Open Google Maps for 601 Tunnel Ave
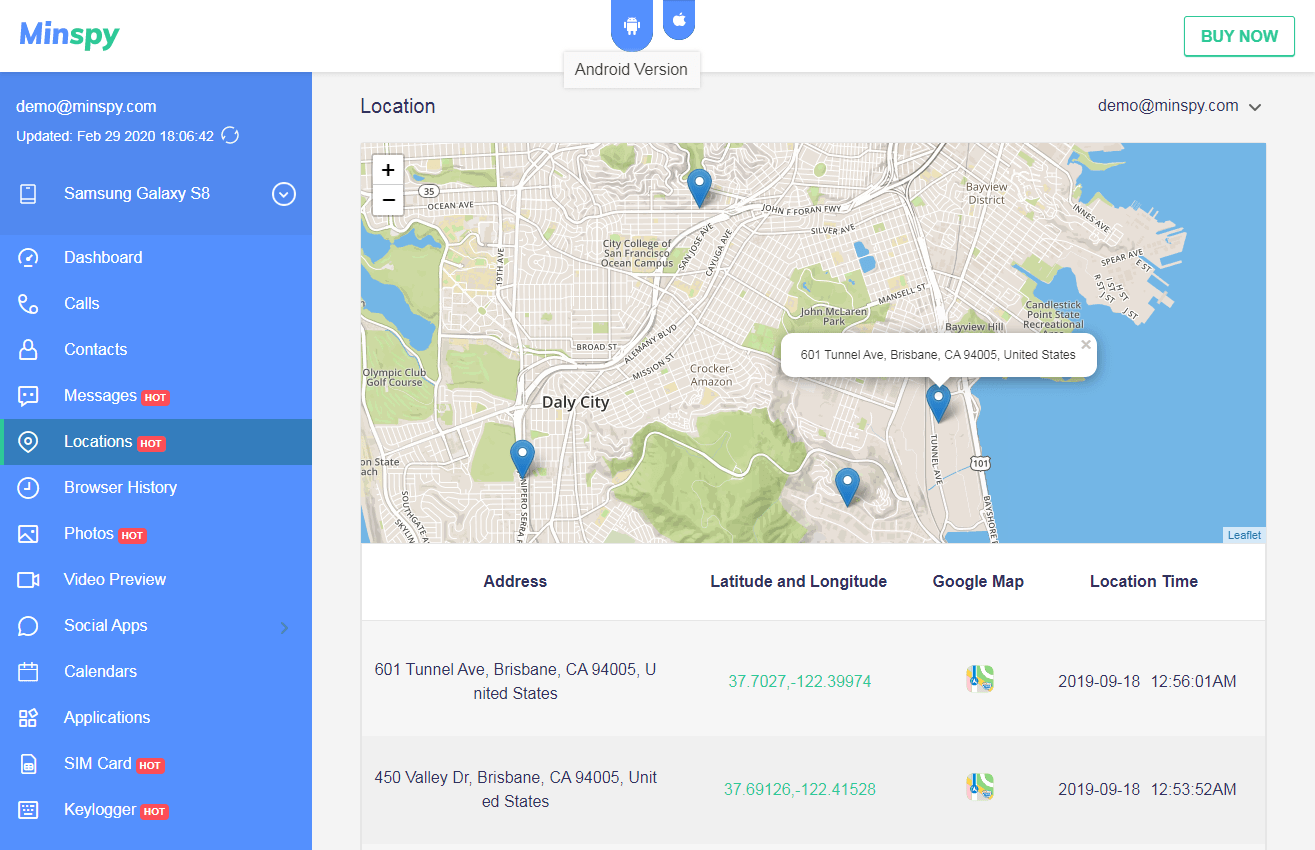The image size is (1315, 850). (x=979, y=678)
